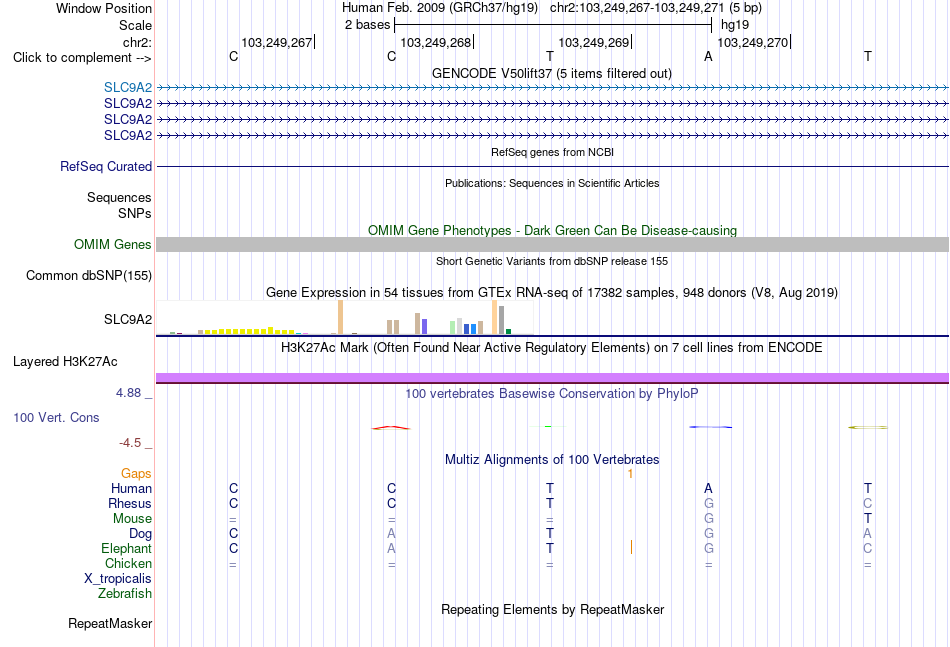
Task: Select the Zebrafish species label
Action: 125,594
